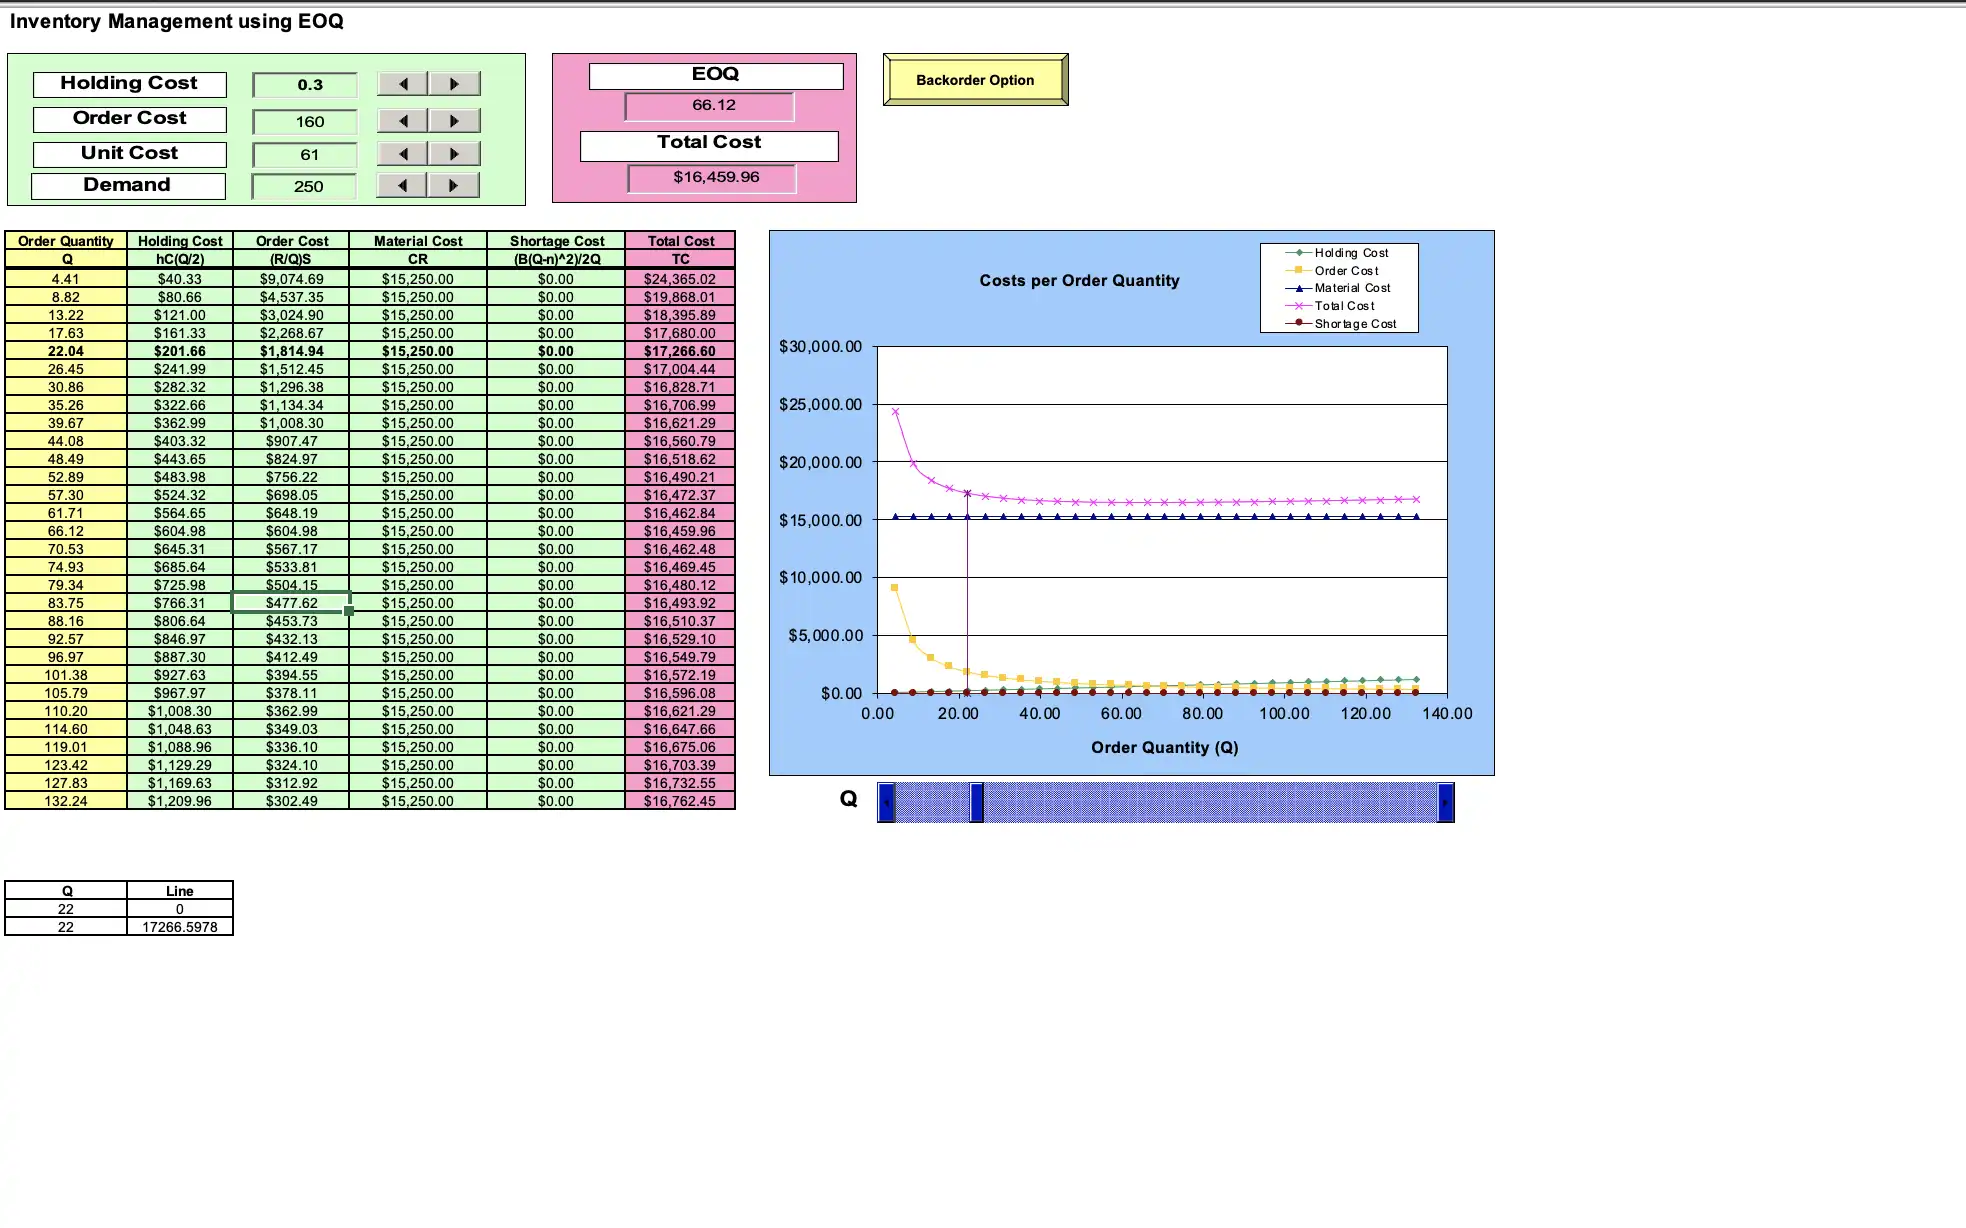Click the Q scrollbar left end arrow
This screenshot has height=1228, width=1966.
point(886,803)
